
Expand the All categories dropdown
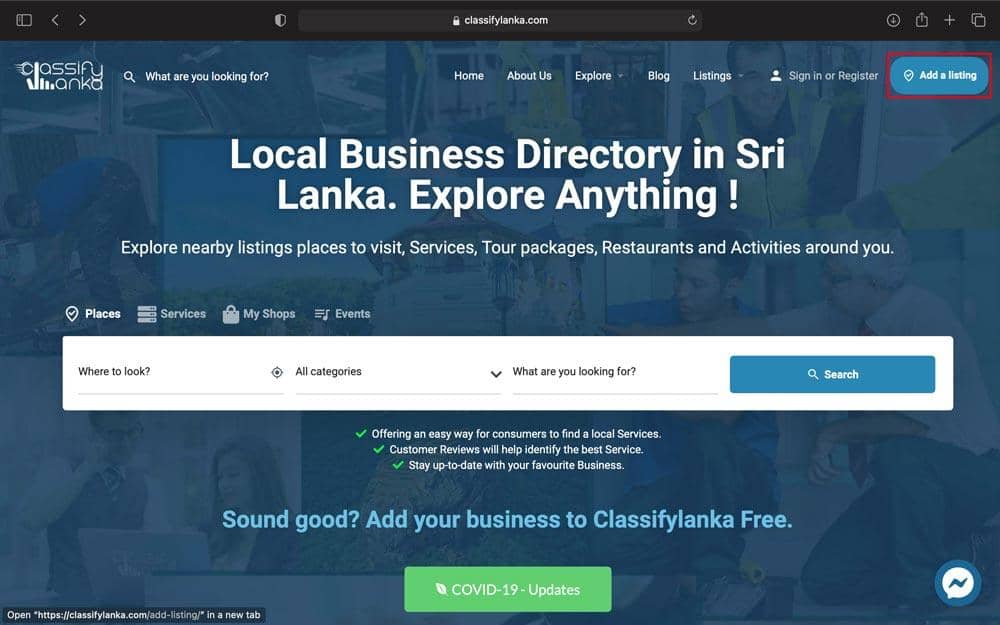click(398, 372)
